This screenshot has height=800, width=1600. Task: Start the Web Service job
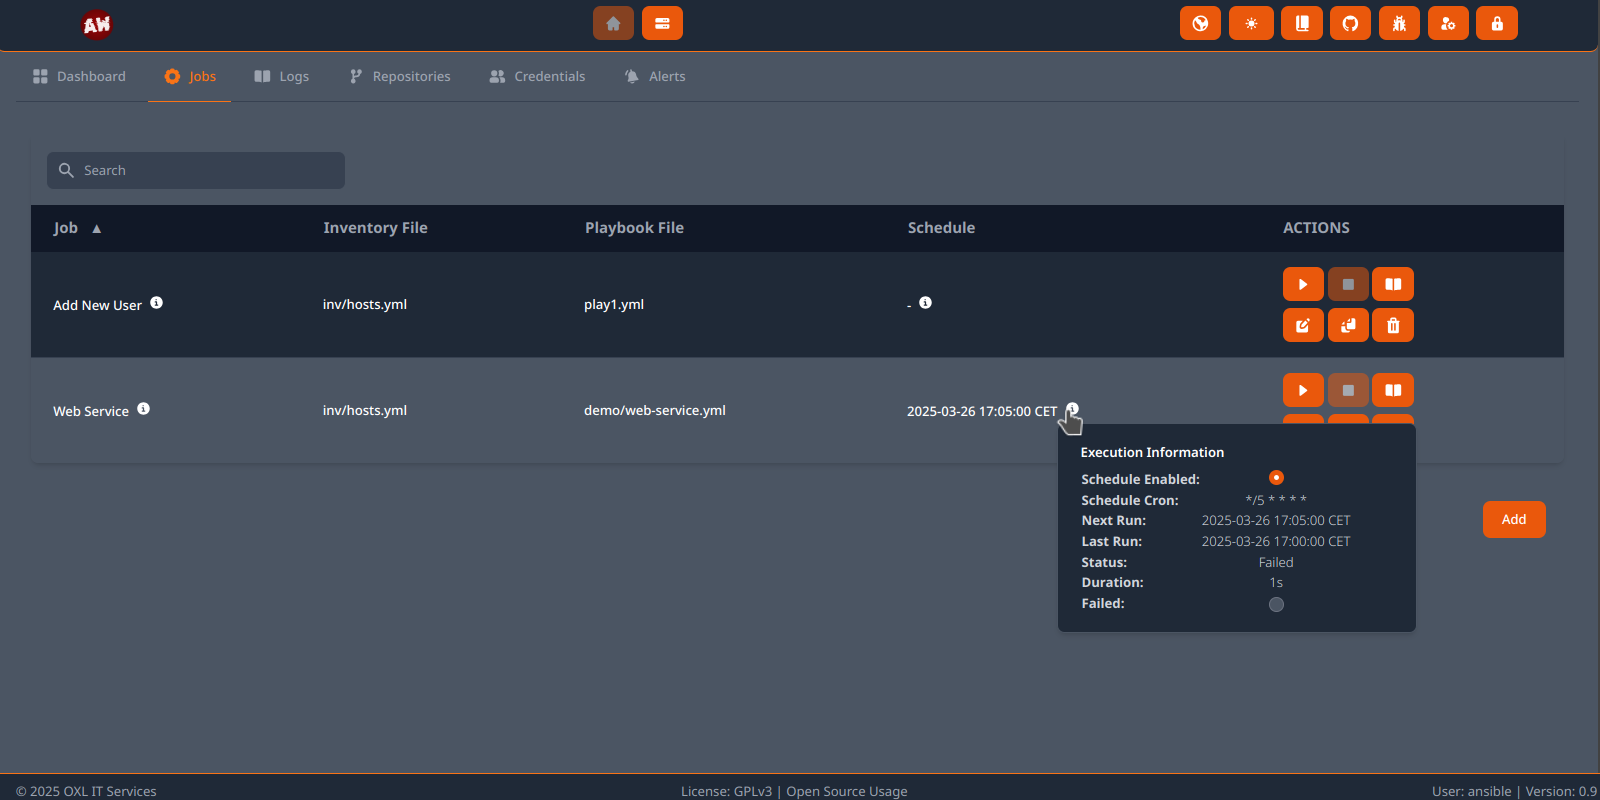(1302, 390)
